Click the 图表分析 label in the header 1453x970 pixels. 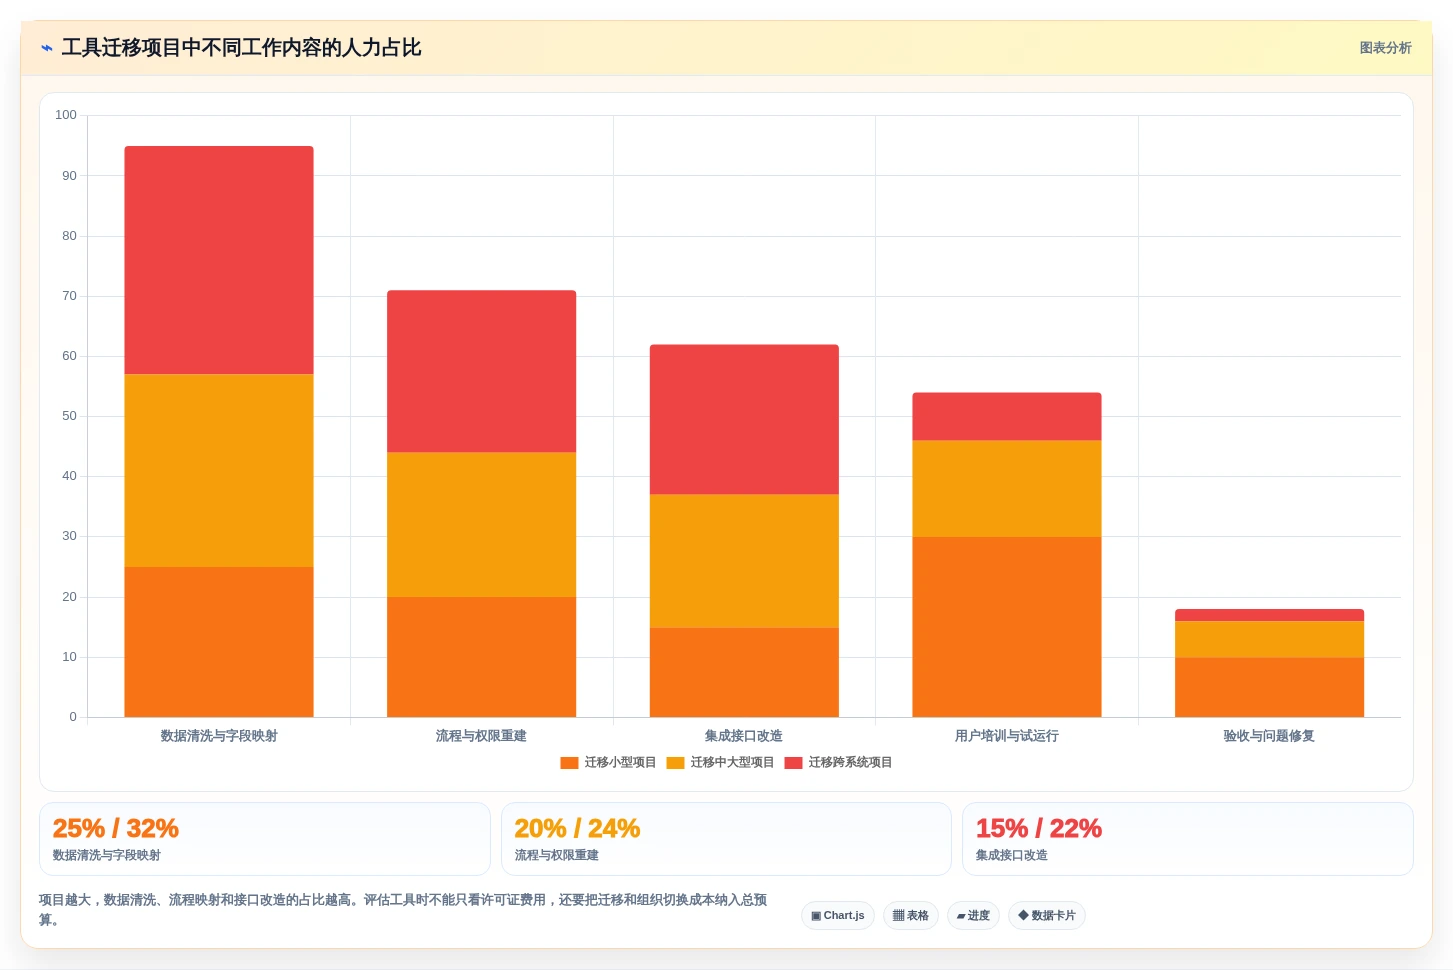tap(1385, 48)
